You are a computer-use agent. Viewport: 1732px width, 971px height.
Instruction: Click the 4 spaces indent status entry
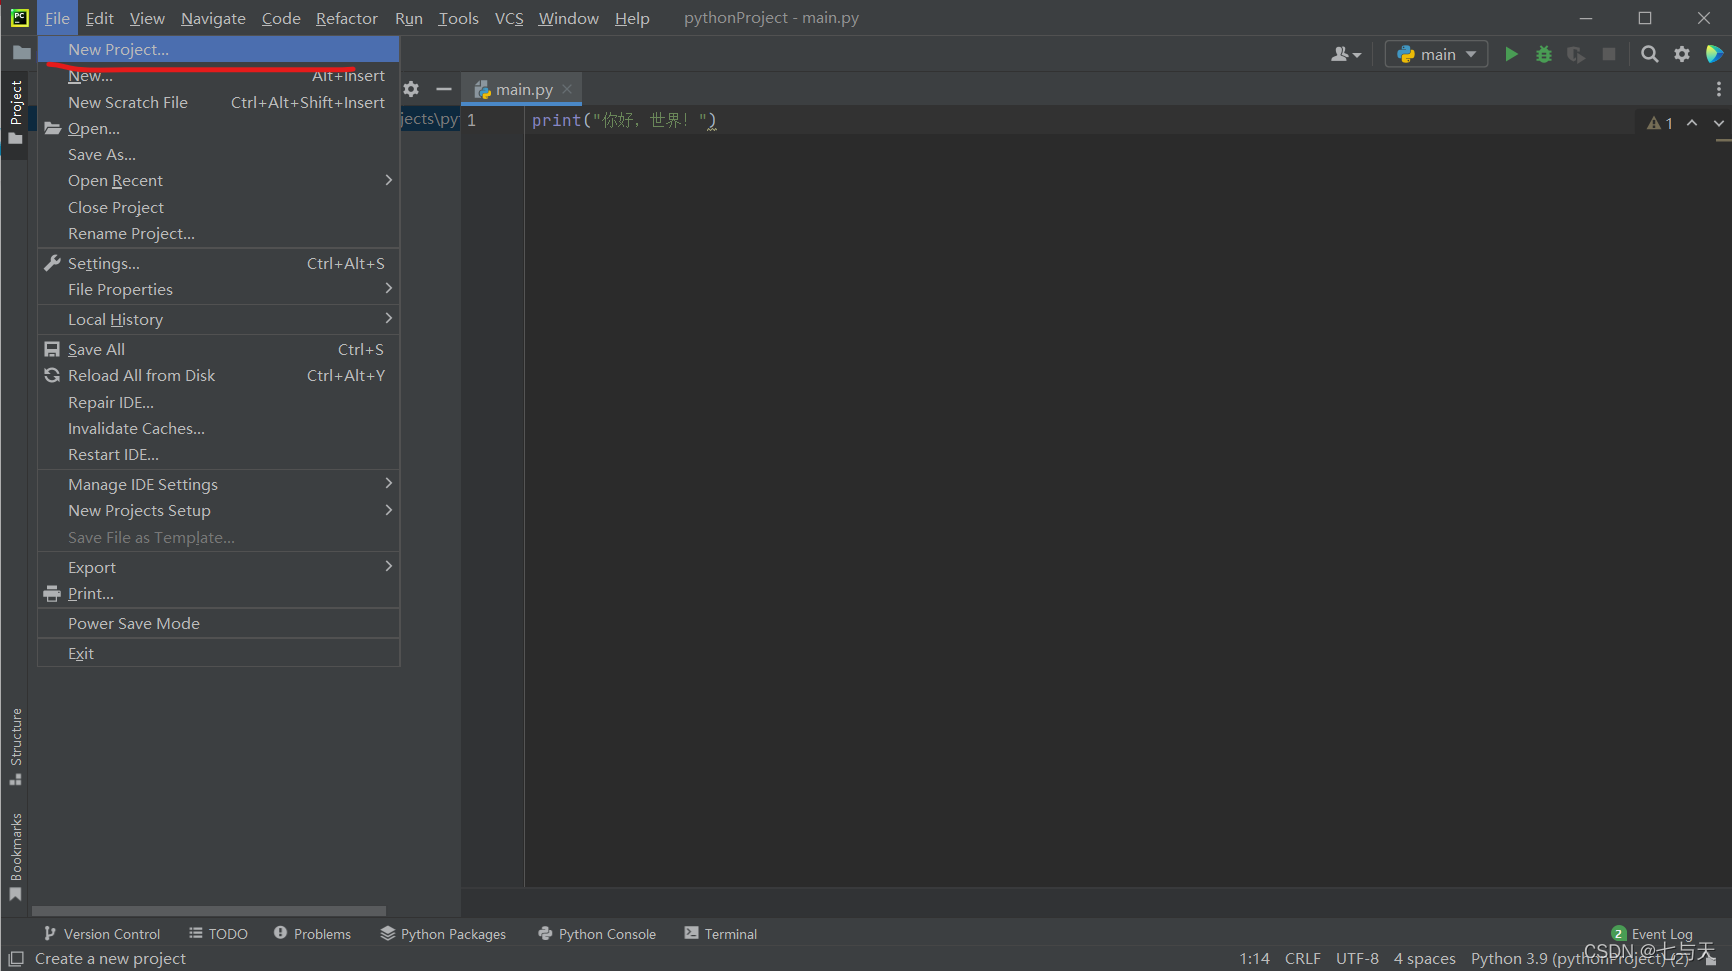[x=1424, y=958]
